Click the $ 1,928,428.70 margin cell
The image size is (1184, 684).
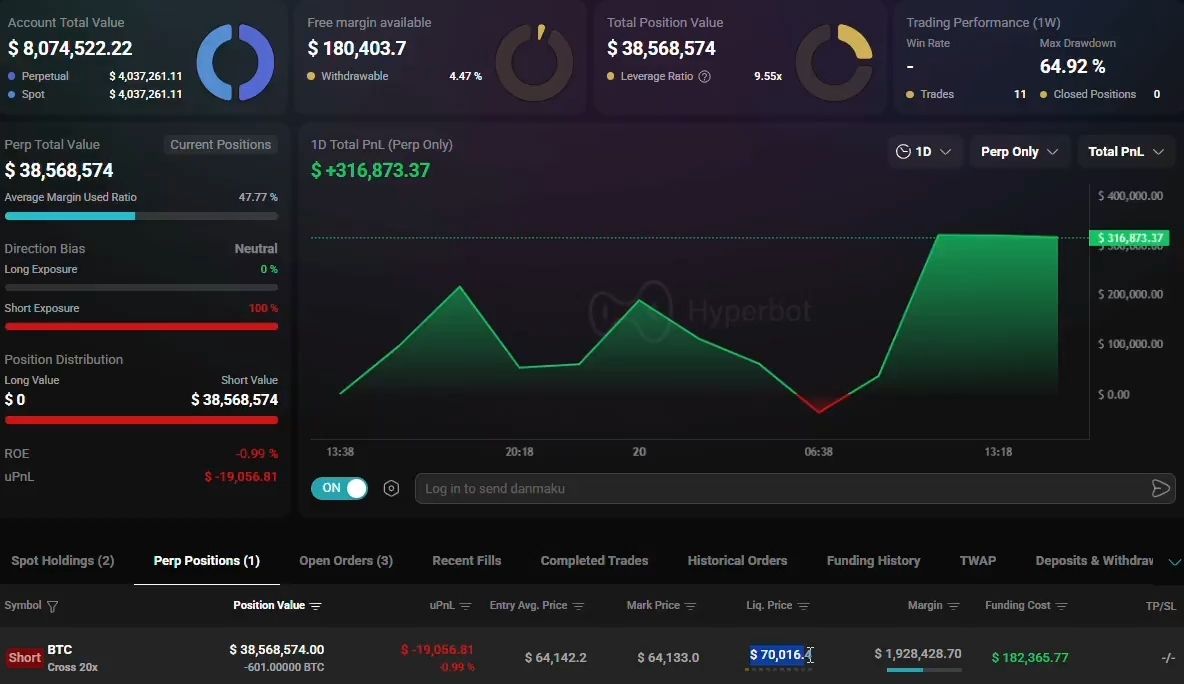[917, 654]
